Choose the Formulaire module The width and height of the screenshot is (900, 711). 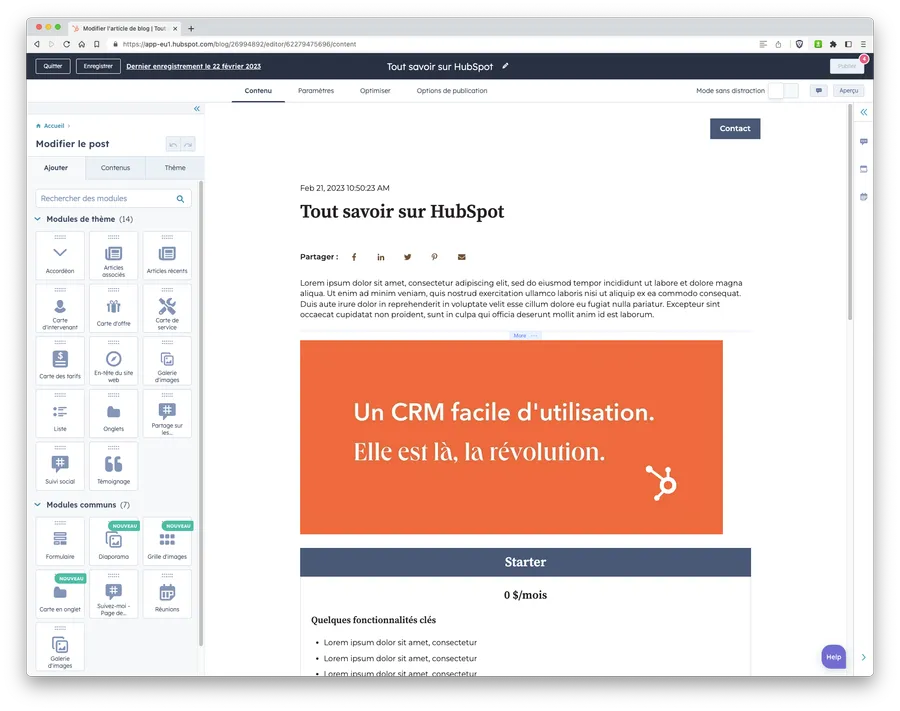[60, 542]
